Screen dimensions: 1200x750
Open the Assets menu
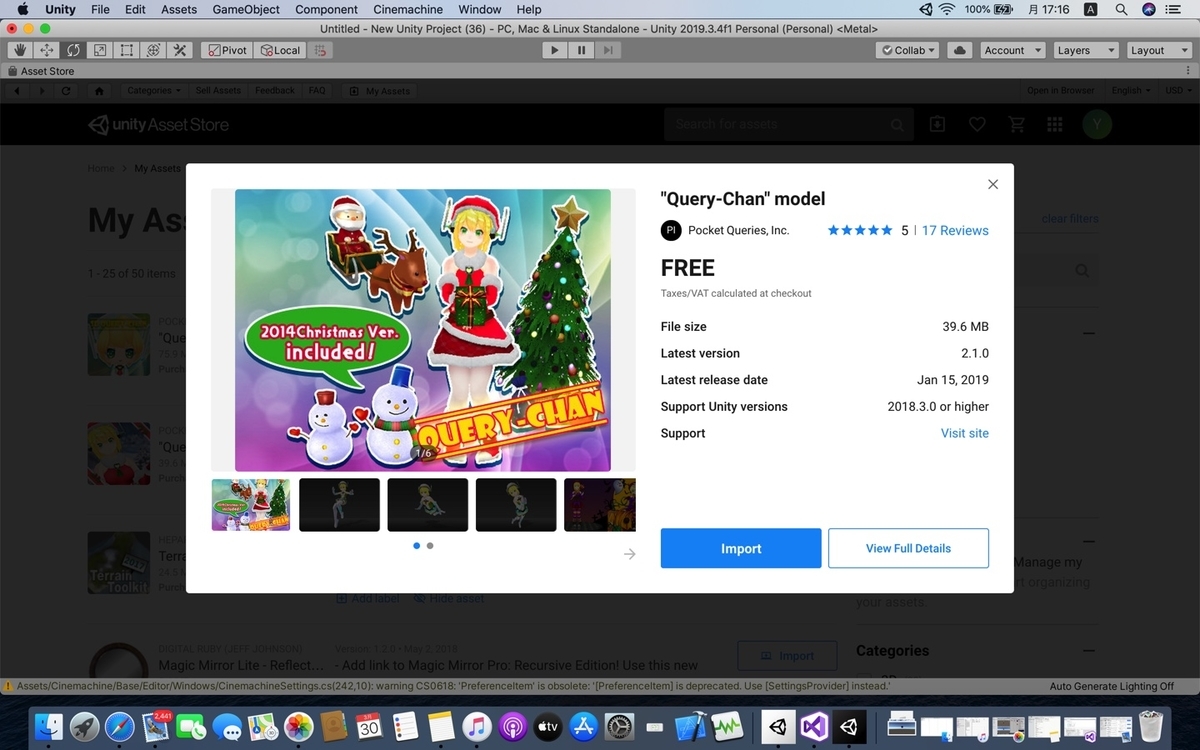pos(179,9)
